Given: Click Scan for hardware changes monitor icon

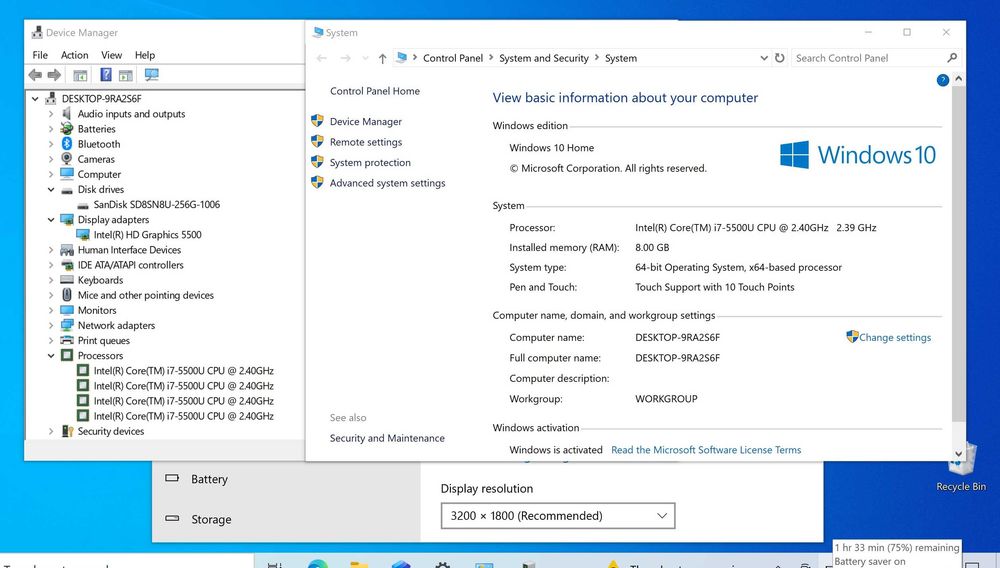Looking at the screenshot, I should 151,75.
